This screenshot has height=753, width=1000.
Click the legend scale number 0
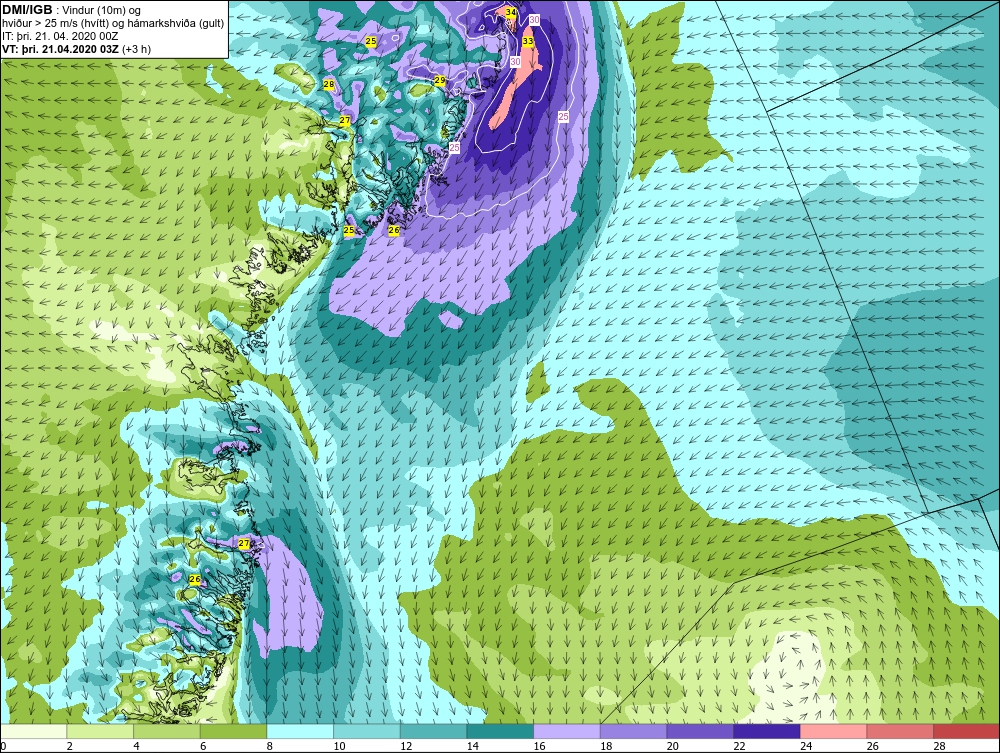point(3,746)
